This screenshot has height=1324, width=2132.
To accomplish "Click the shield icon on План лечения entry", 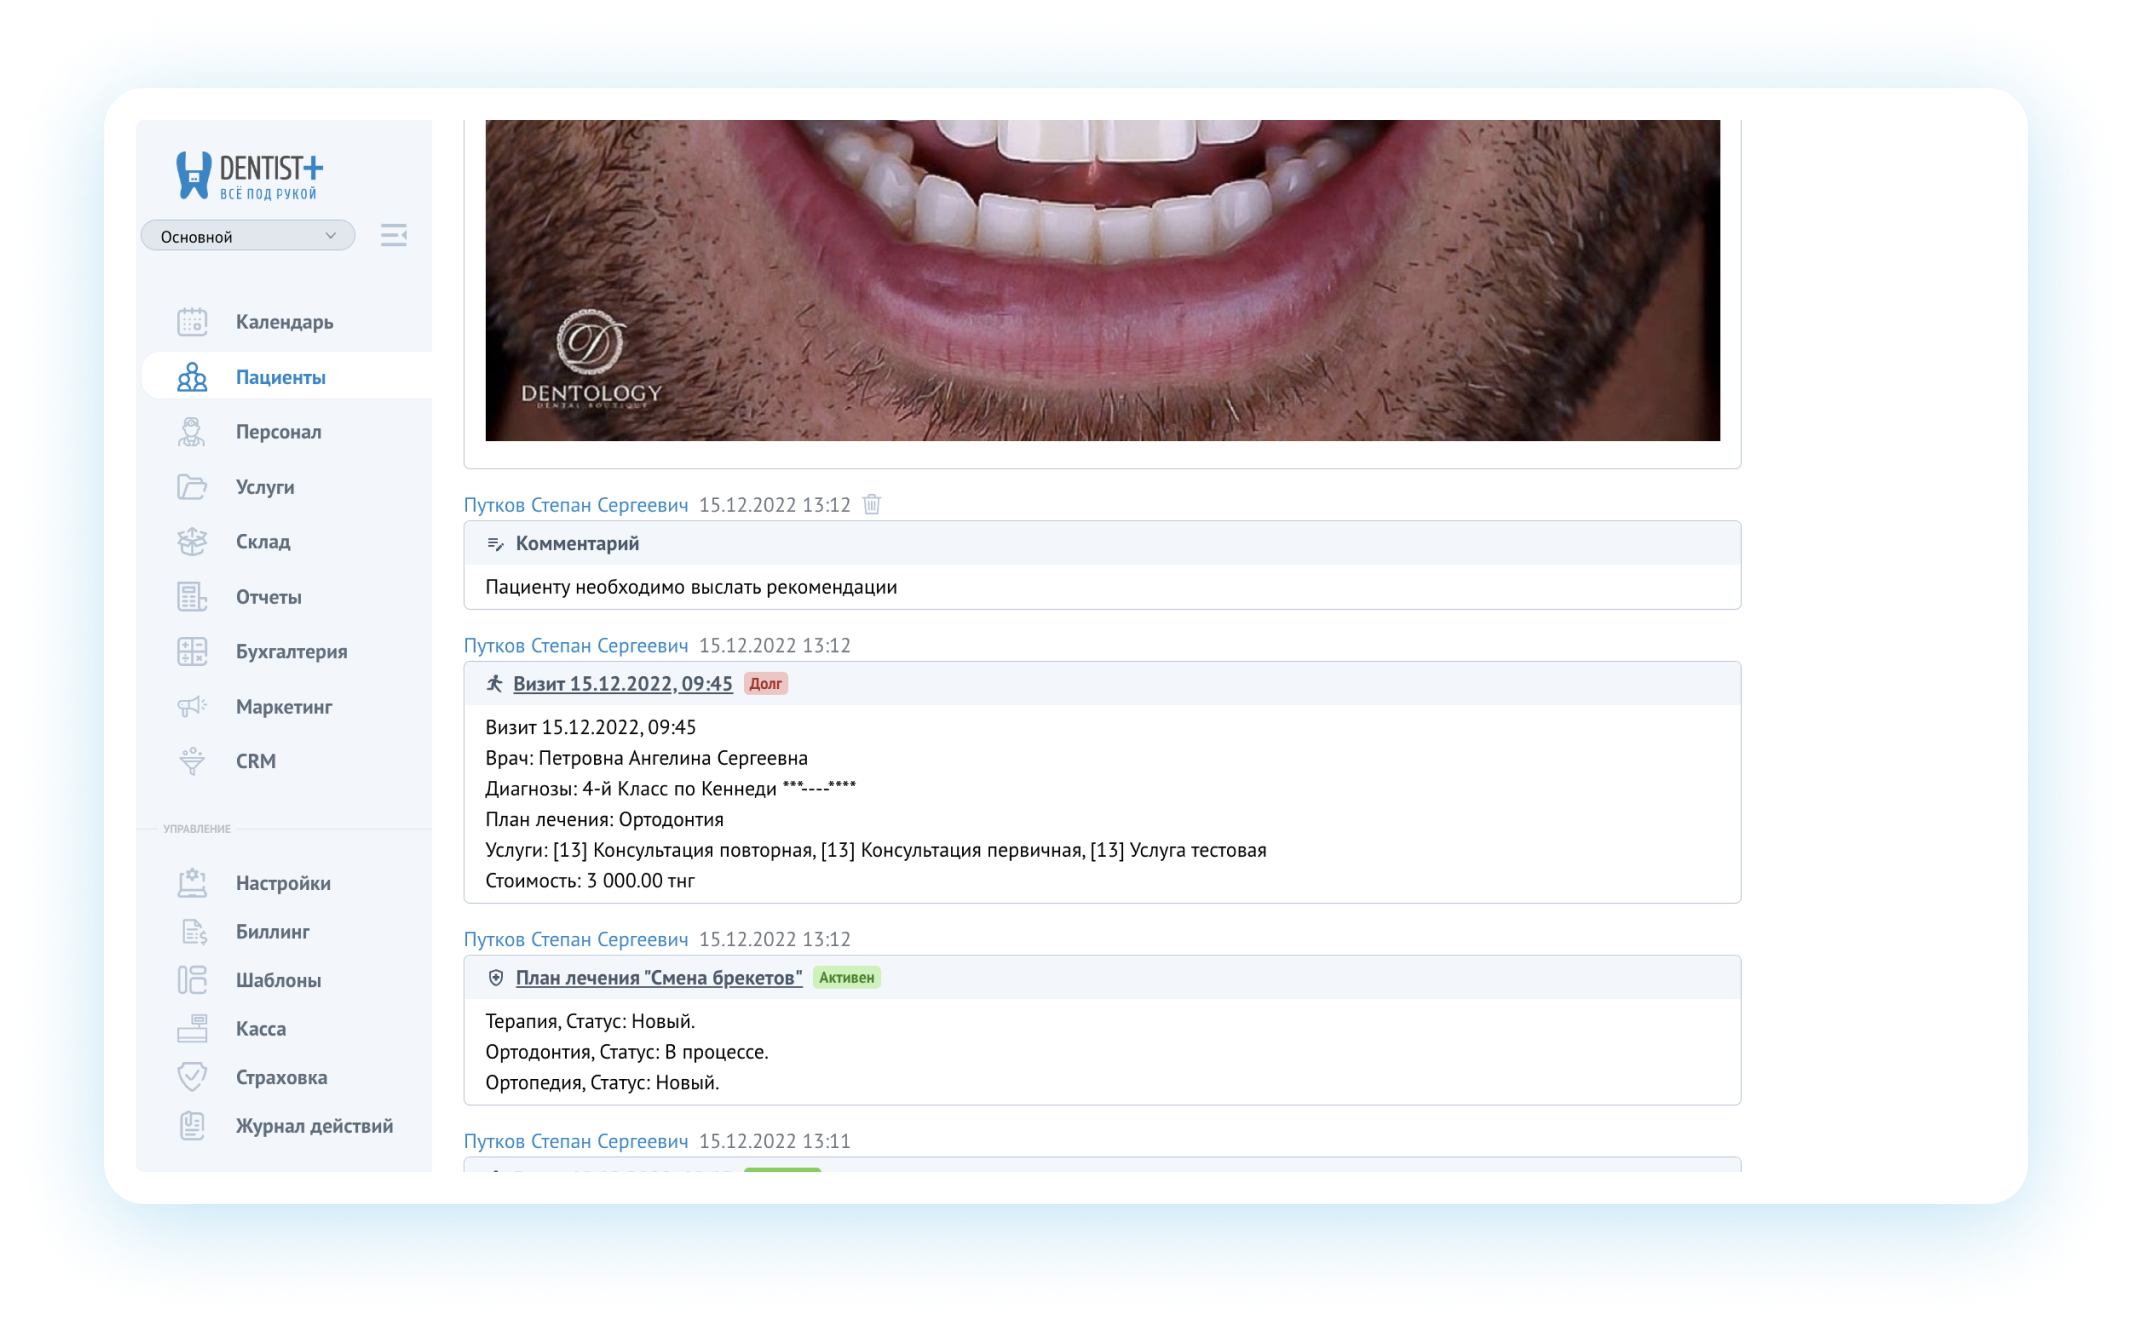I will click(494, 977).
